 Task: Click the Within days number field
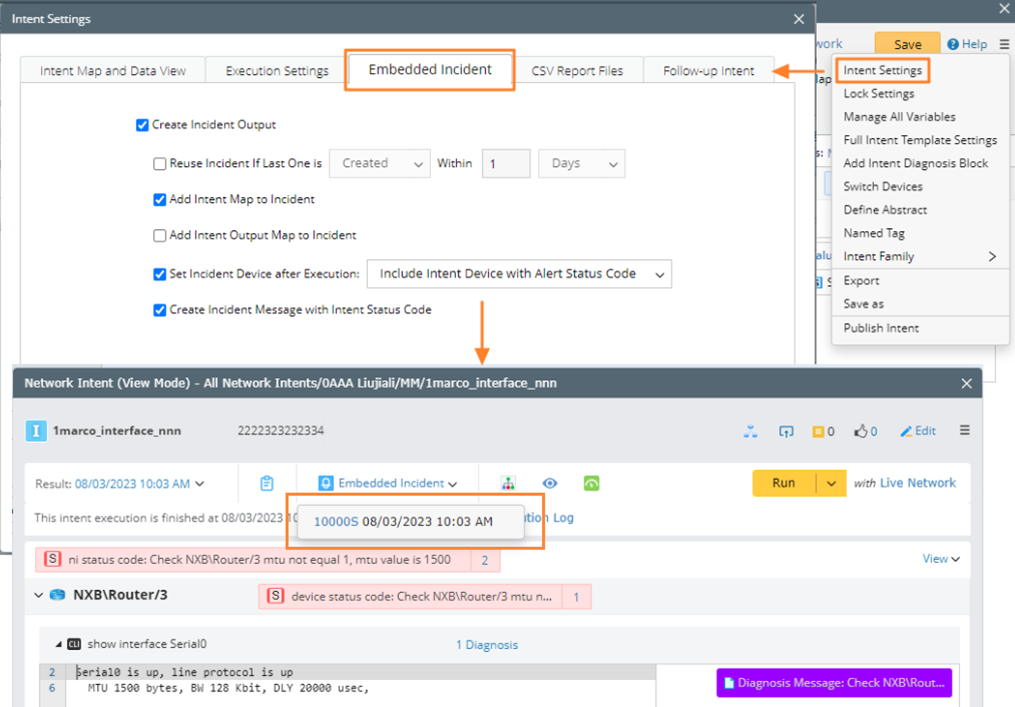pyautogui.click(x=506, y=164)
